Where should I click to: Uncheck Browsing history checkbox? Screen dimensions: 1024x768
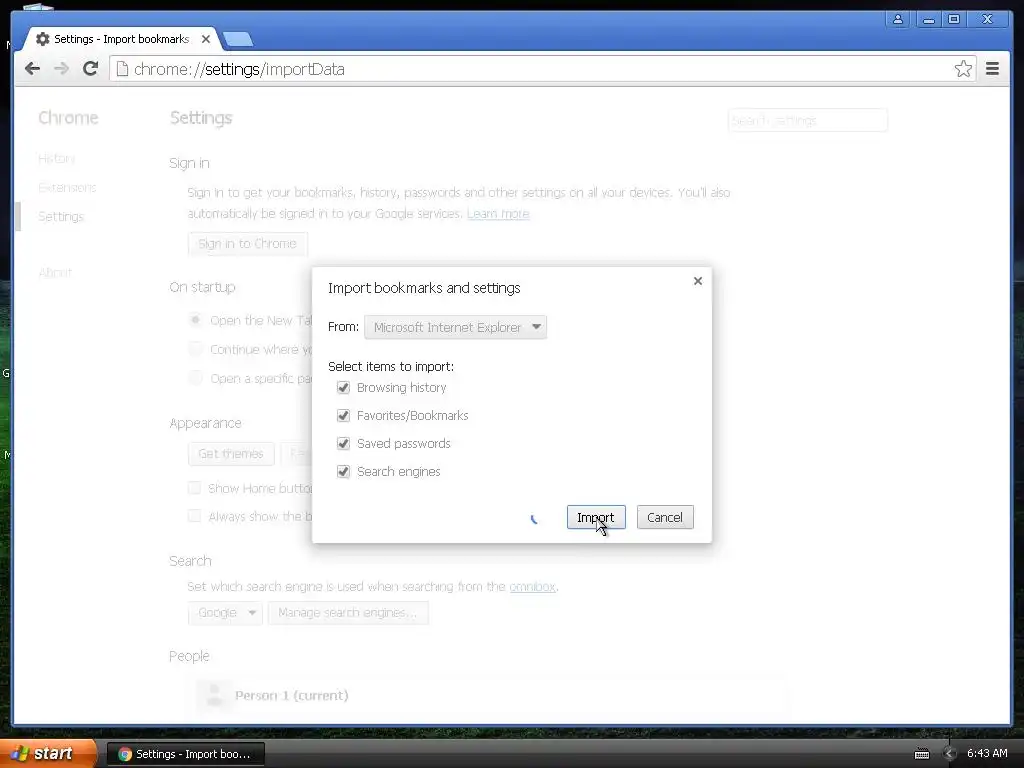pyautogui.click(x=344, y=387)
